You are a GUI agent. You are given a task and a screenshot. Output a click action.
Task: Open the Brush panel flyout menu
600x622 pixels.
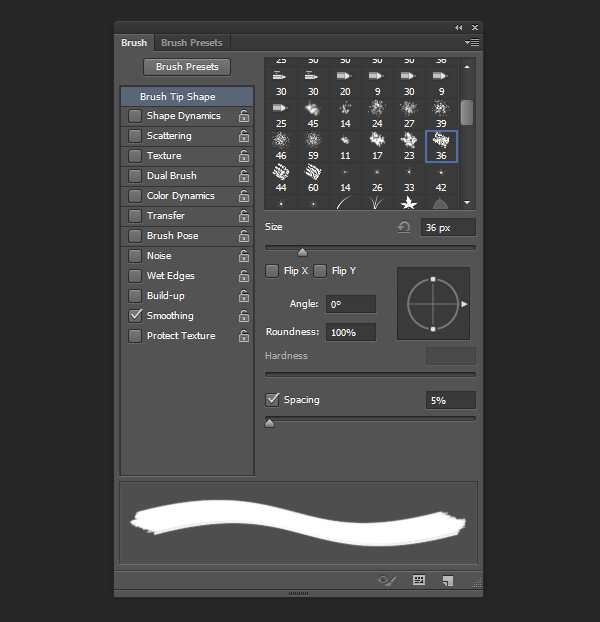click(472, 43)
